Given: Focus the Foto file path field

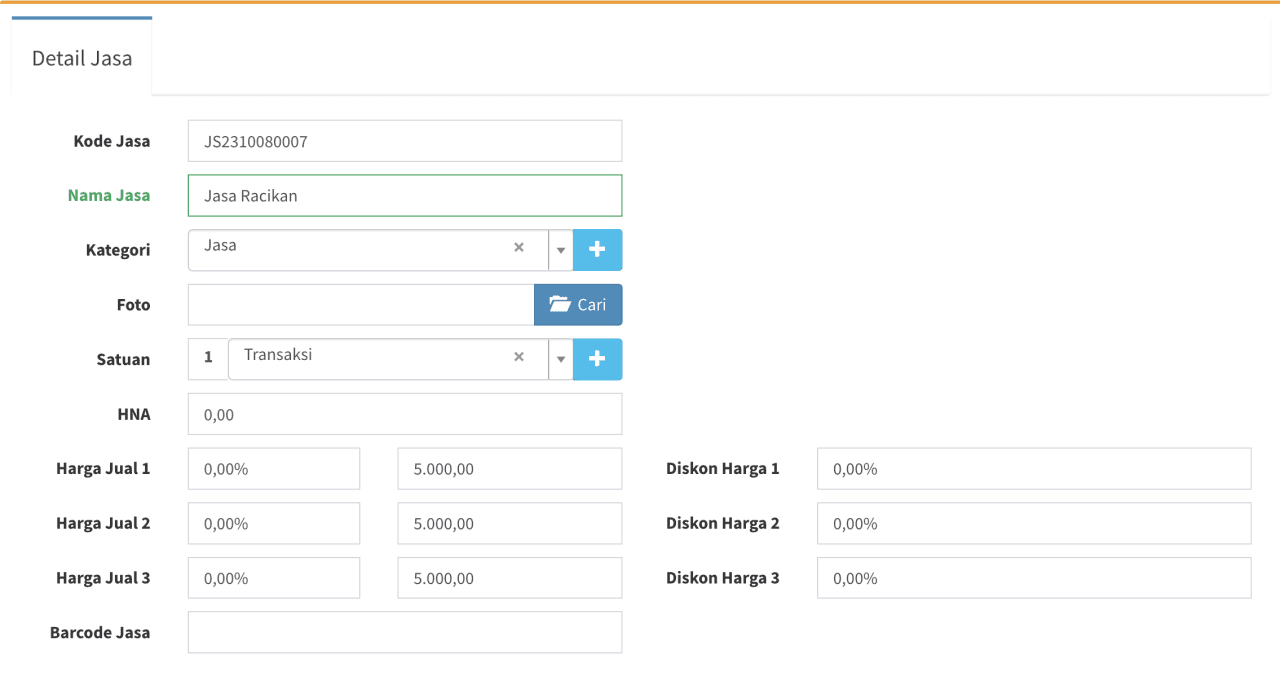Looking at the screenshot, I should click(x=361, y=305).
